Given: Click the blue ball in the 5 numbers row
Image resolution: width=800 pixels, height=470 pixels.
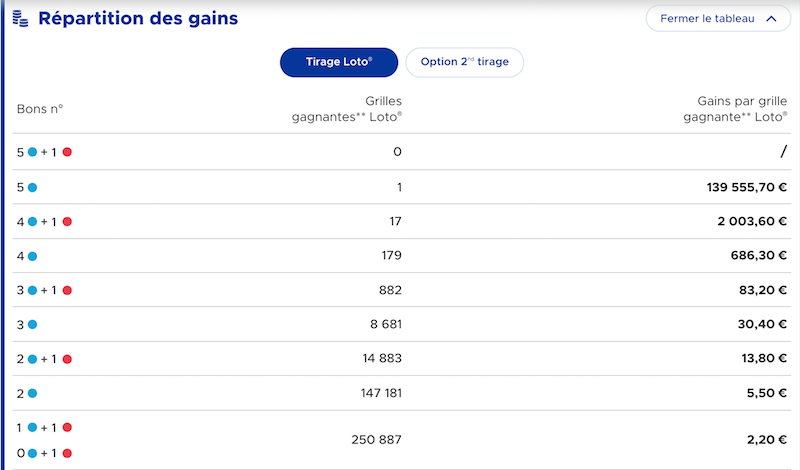Looking at the screenshot, I should pyautogui.click(x=32, y=187).
